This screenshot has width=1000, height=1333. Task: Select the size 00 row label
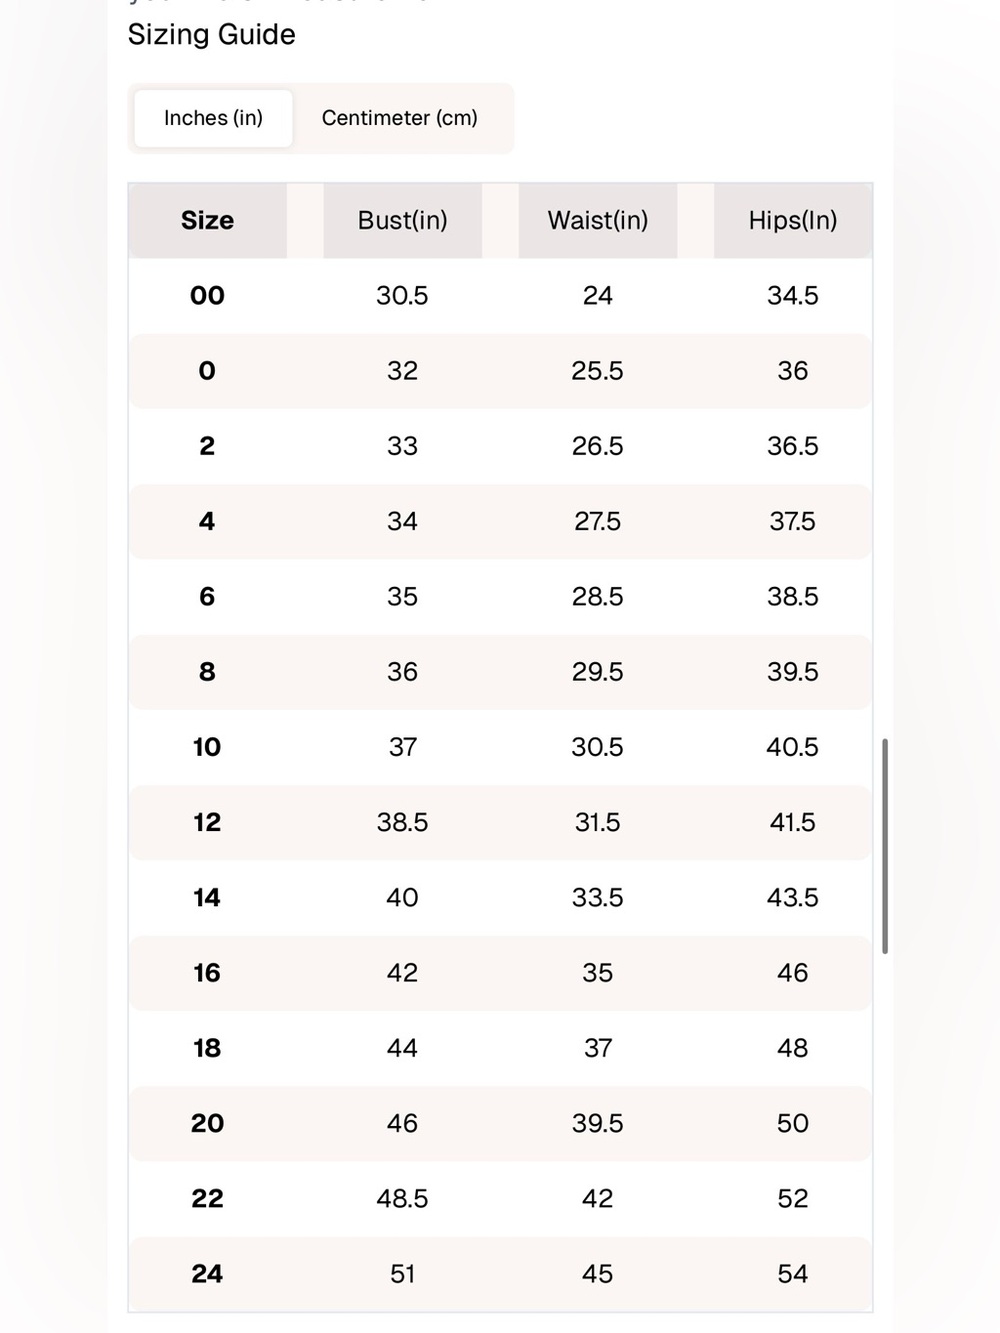(207, 295)
